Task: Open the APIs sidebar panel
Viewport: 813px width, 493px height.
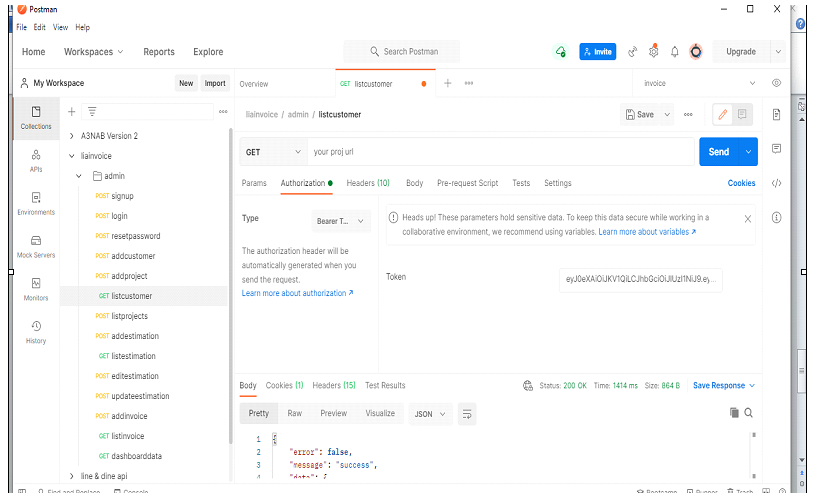Action: tap(36, 161)
